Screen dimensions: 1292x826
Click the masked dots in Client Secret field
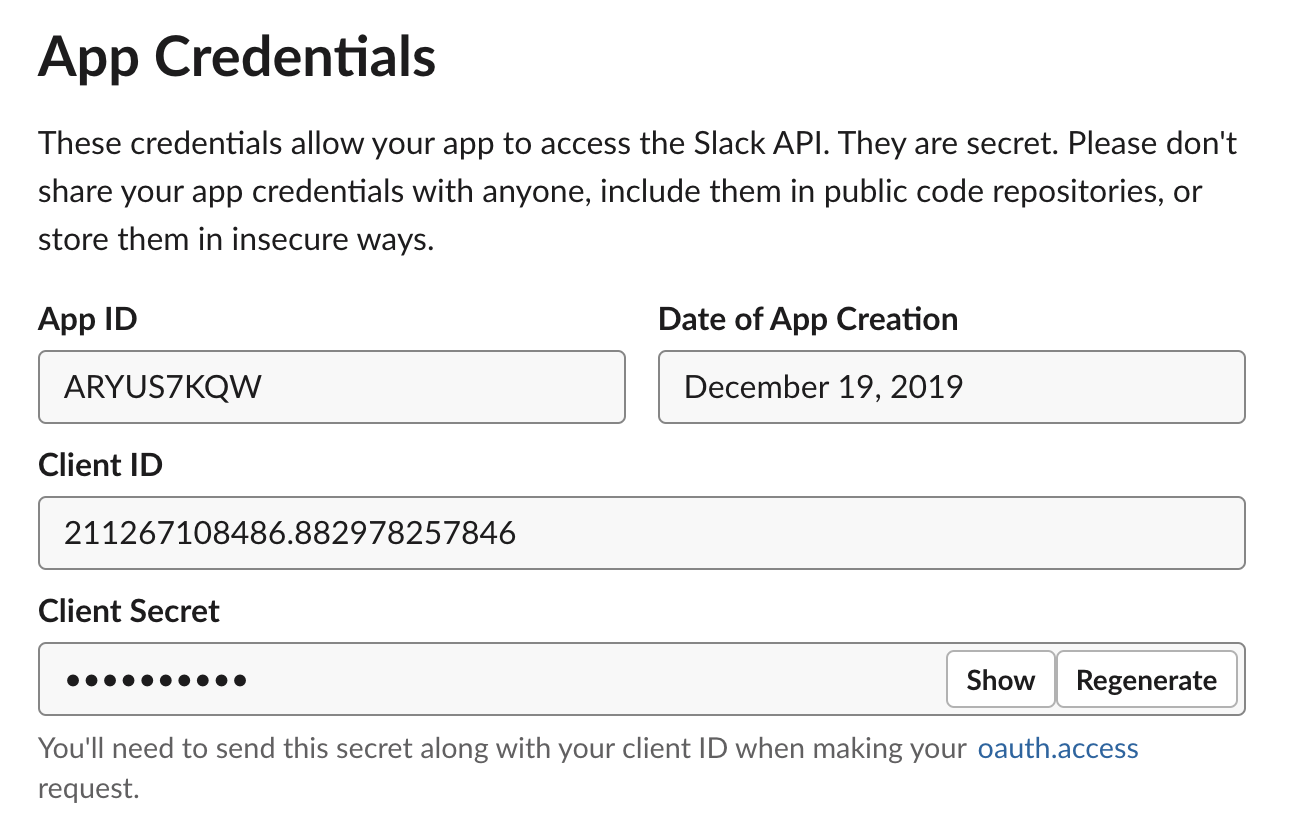(x=156, y=681)
